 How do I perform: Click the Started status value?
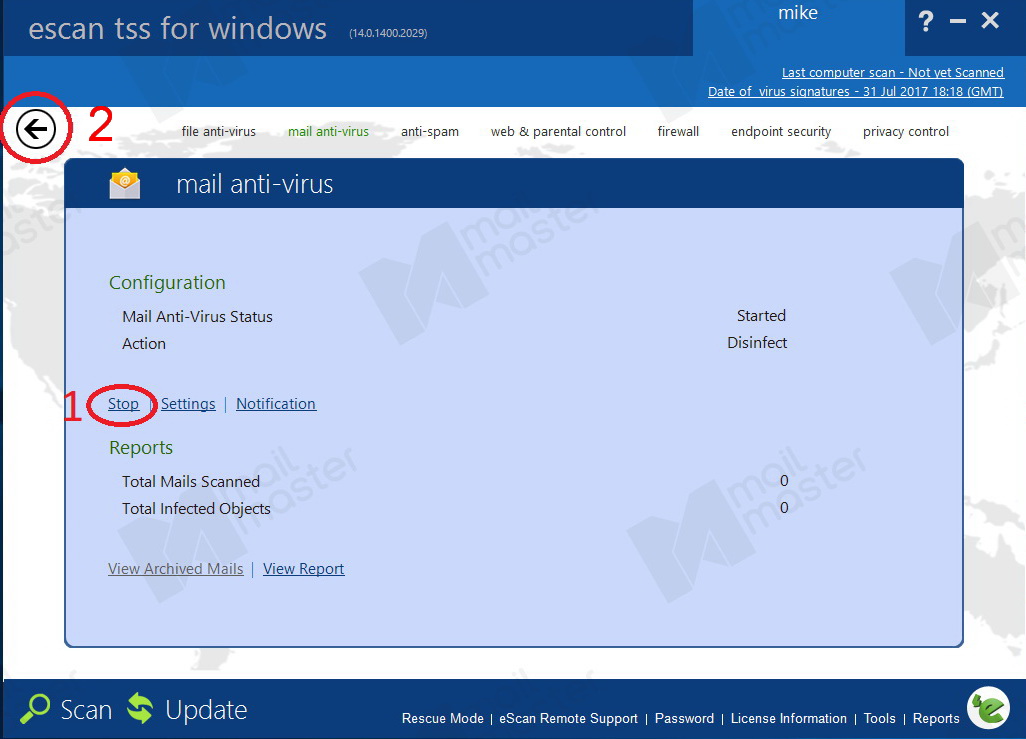click(761, 315)
